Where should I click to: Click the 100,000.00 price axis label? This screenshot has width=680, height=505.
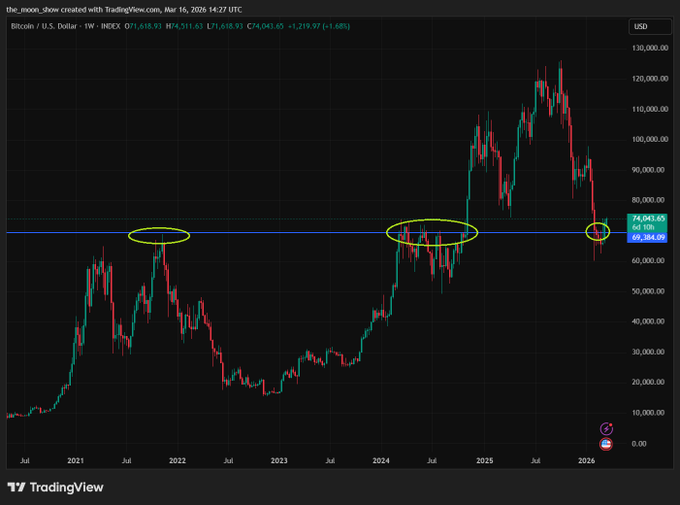point(648,139)
